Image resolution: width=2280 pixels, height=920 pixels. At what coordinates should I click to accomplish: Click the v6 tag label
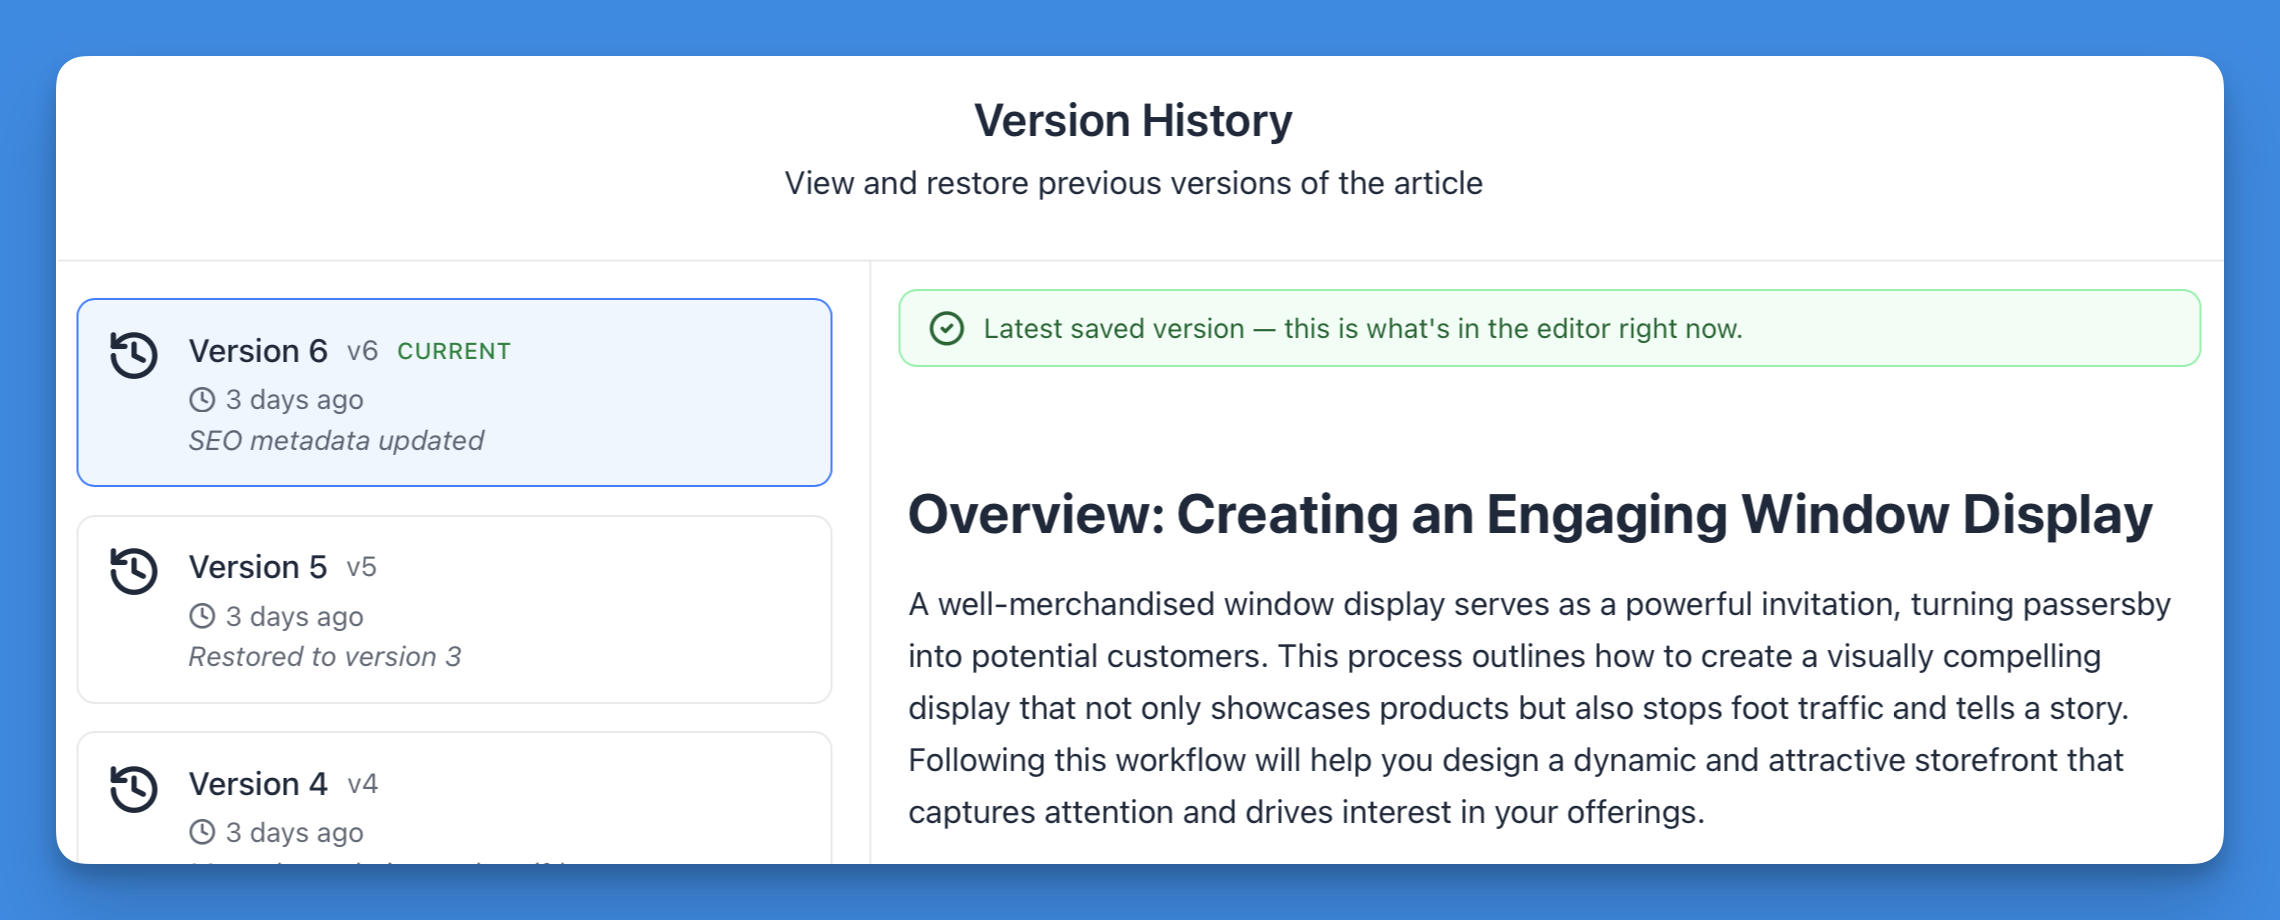point(362,352)
